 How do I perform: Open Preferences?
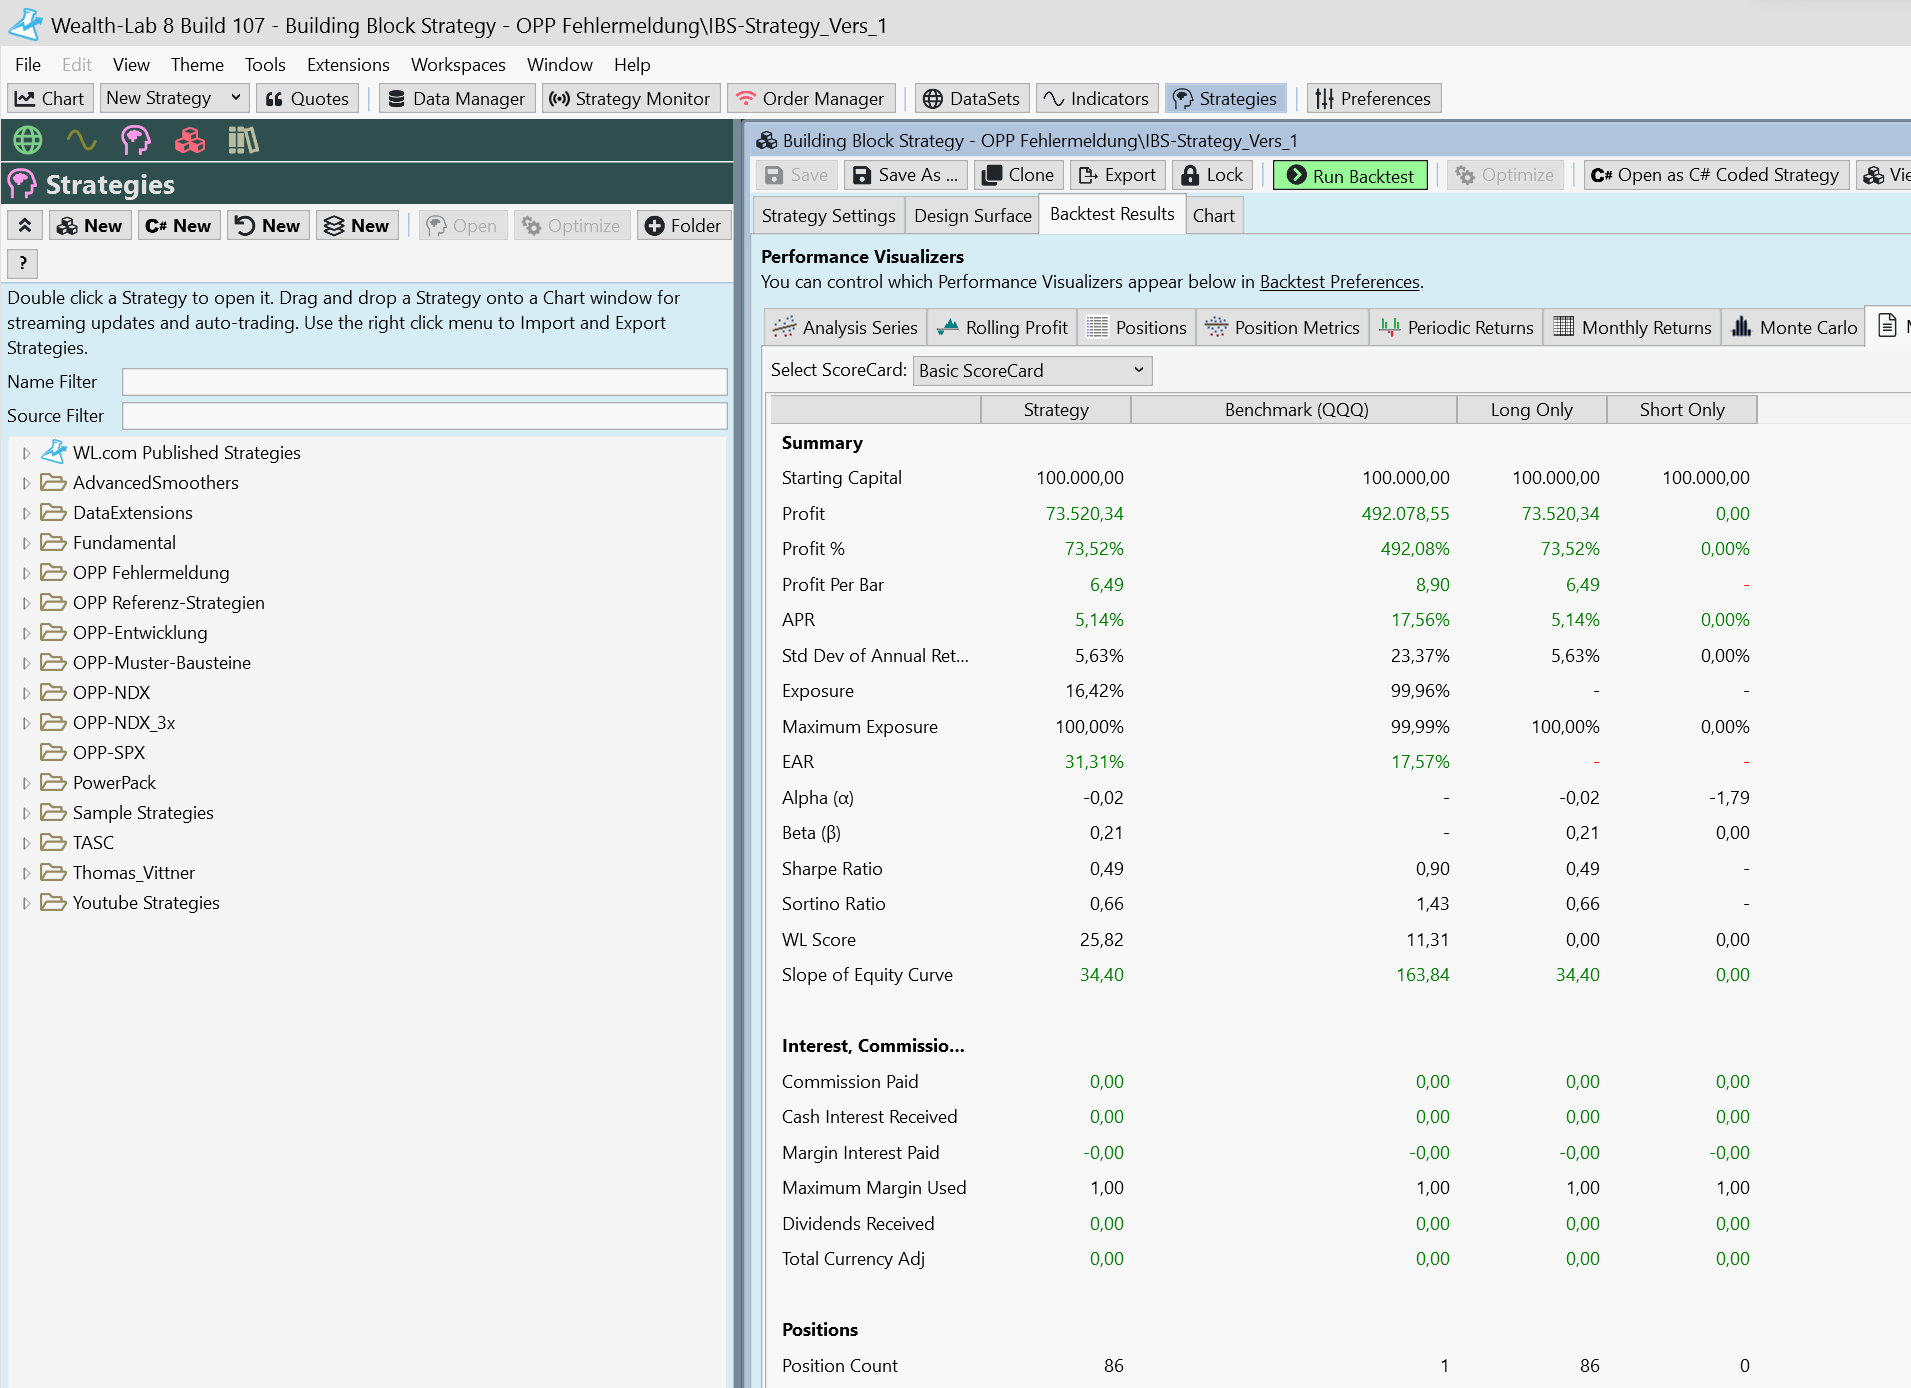pos(1374,98)
